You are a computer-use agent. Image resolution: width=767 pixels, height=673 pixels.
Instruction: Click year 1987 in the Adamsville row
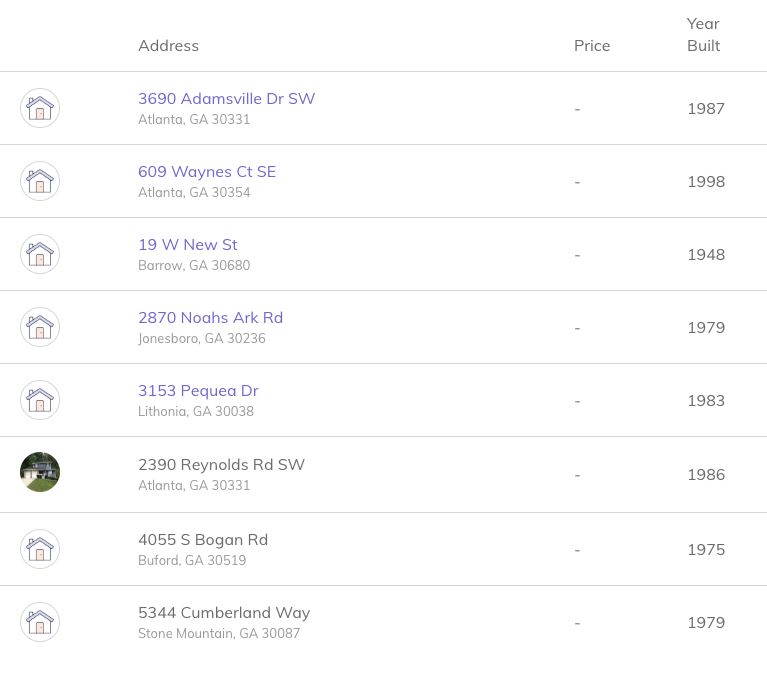706,109
